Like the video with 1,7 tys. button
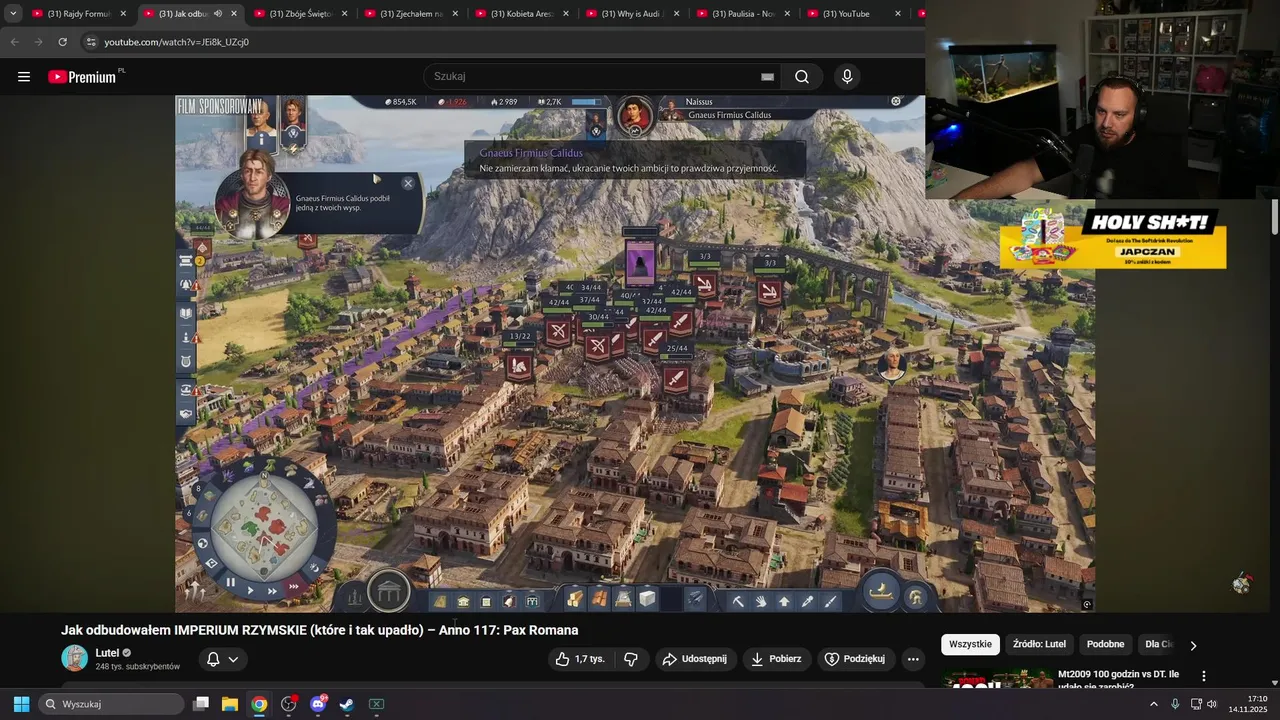This screenshot has height=720, width=1280. (x=580, y=659)
